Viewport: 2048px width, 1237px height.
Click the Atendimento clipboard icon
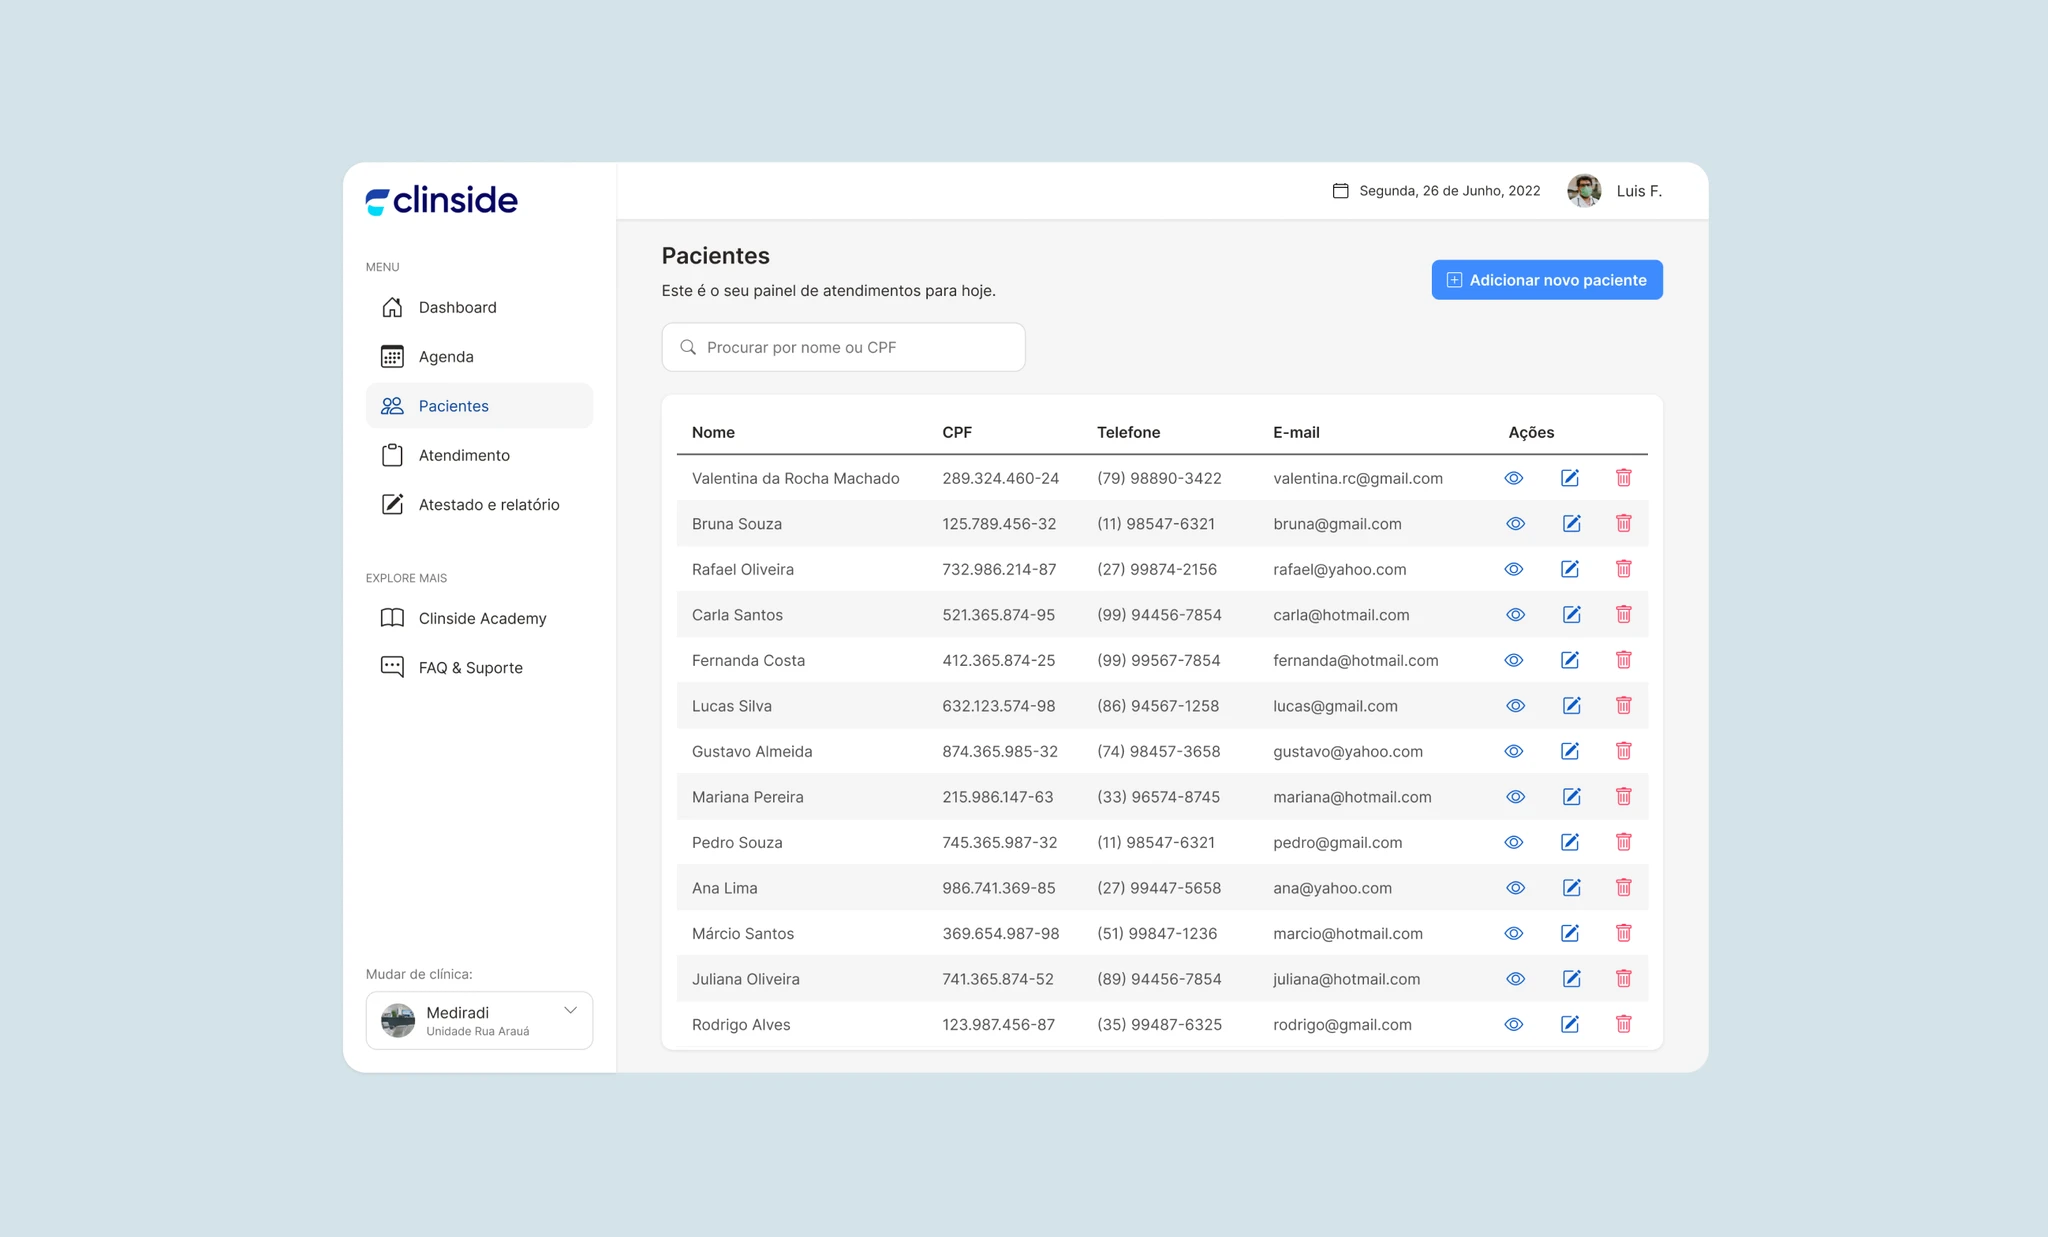coord(393,455)
